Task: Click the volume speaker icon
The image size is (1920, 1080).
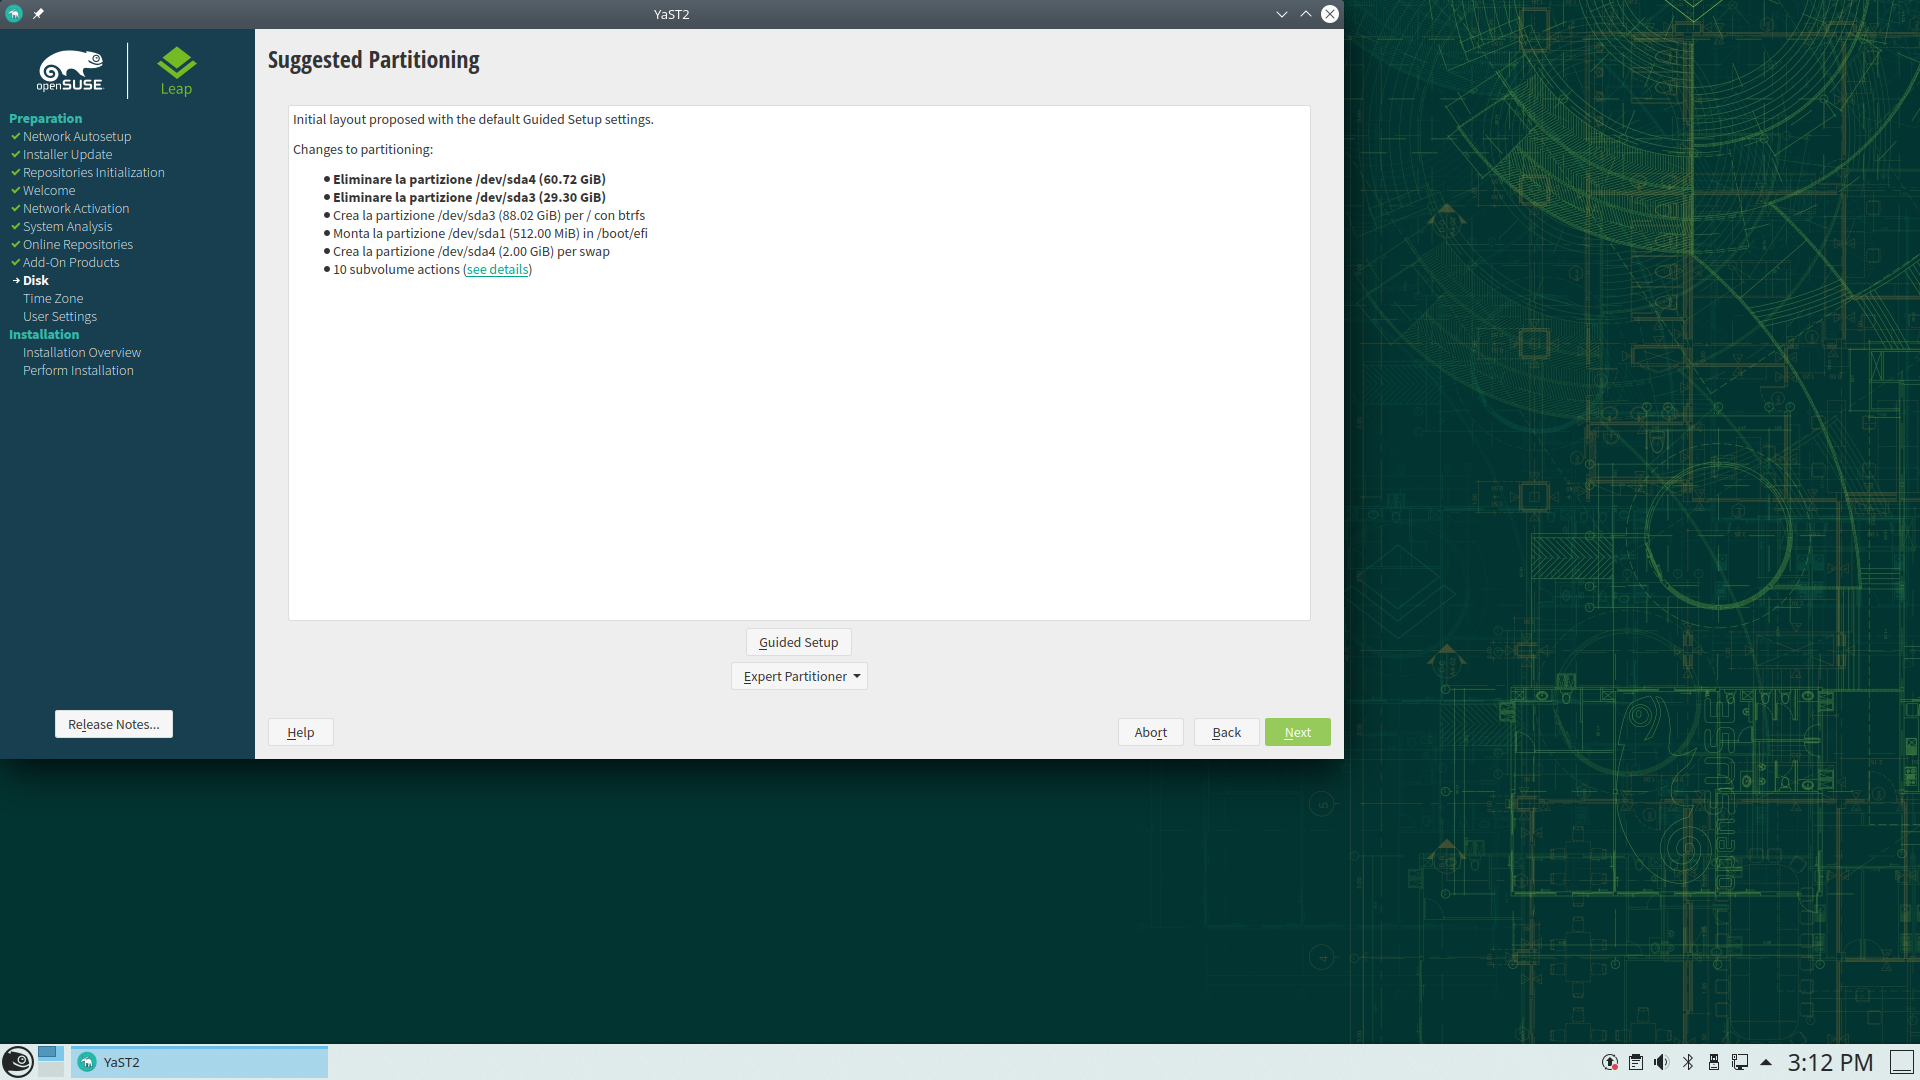Action: (x=1661, y=1062)
